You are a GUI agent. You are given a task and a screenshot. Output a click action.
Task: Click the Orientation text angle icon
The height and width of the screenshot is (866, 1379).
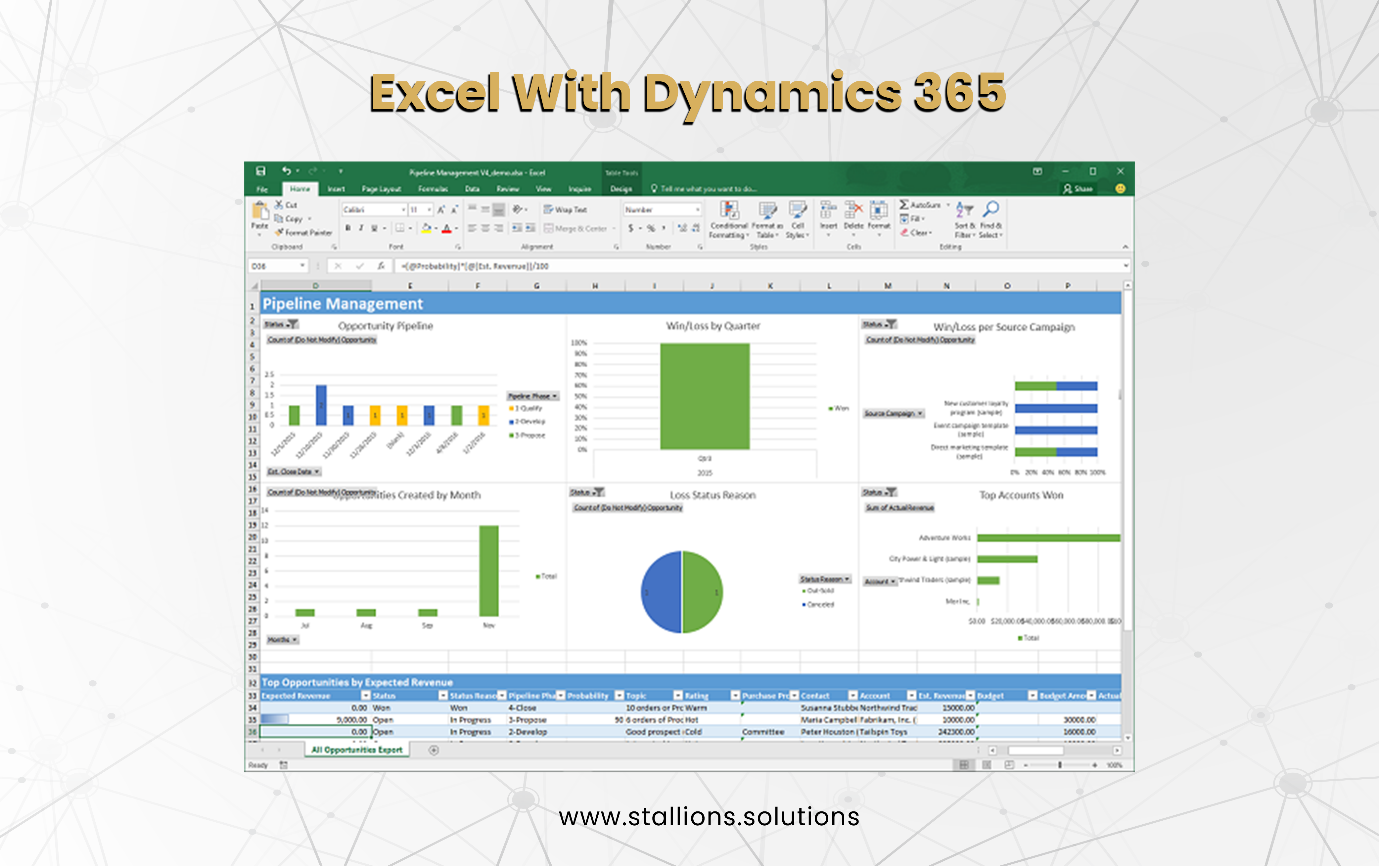pyautogui.click(x=518, y=209)
